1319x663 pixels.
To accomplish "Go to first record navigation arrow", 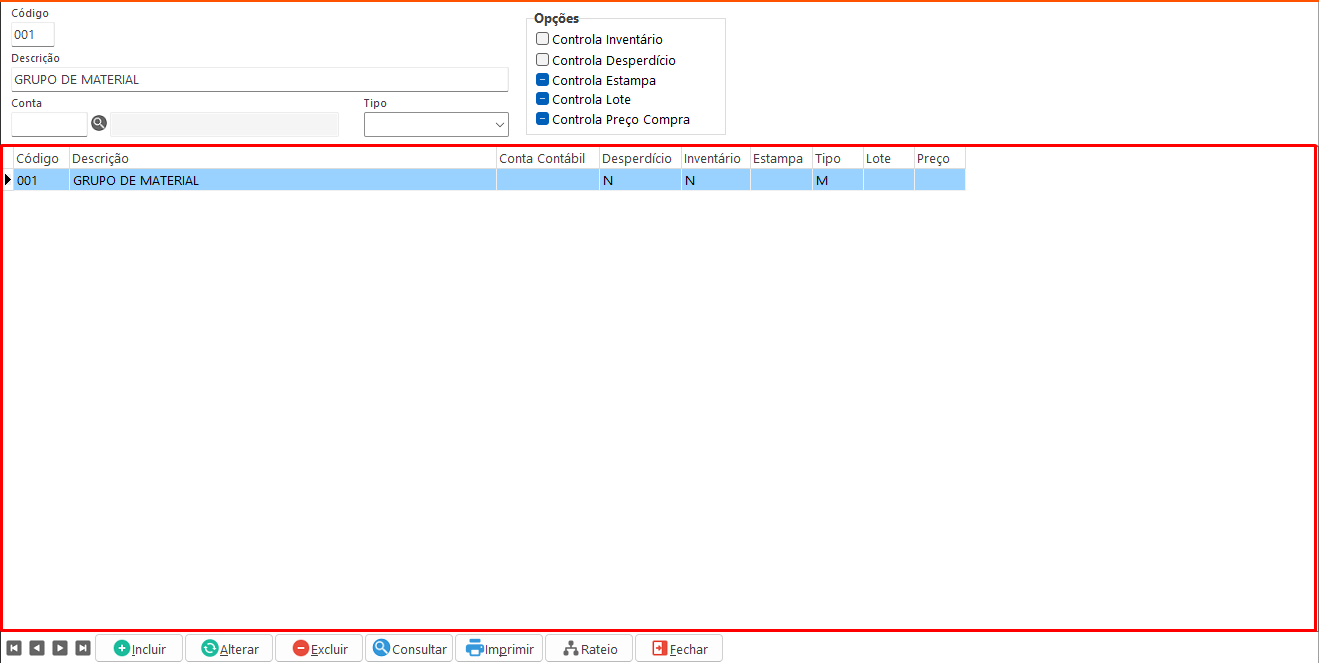I will (14, 648).
